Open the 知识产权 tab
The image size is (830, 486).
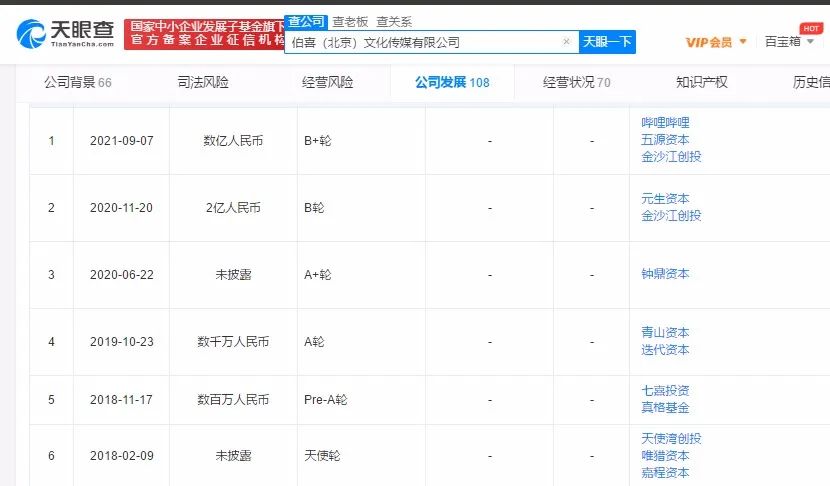coord(701,82)
